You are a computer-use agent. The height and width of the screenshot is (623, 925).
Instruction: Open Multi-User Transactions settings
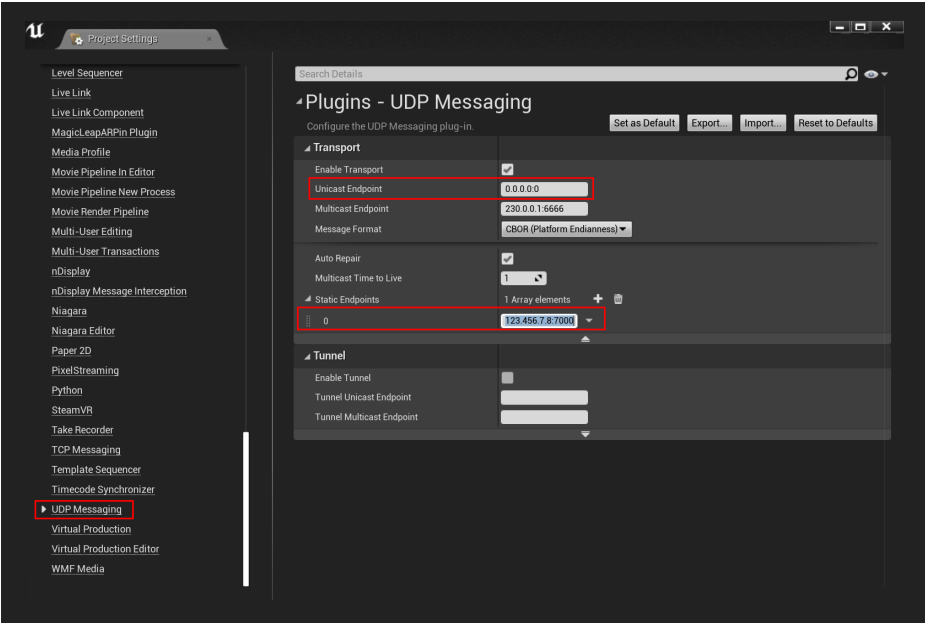105,251
